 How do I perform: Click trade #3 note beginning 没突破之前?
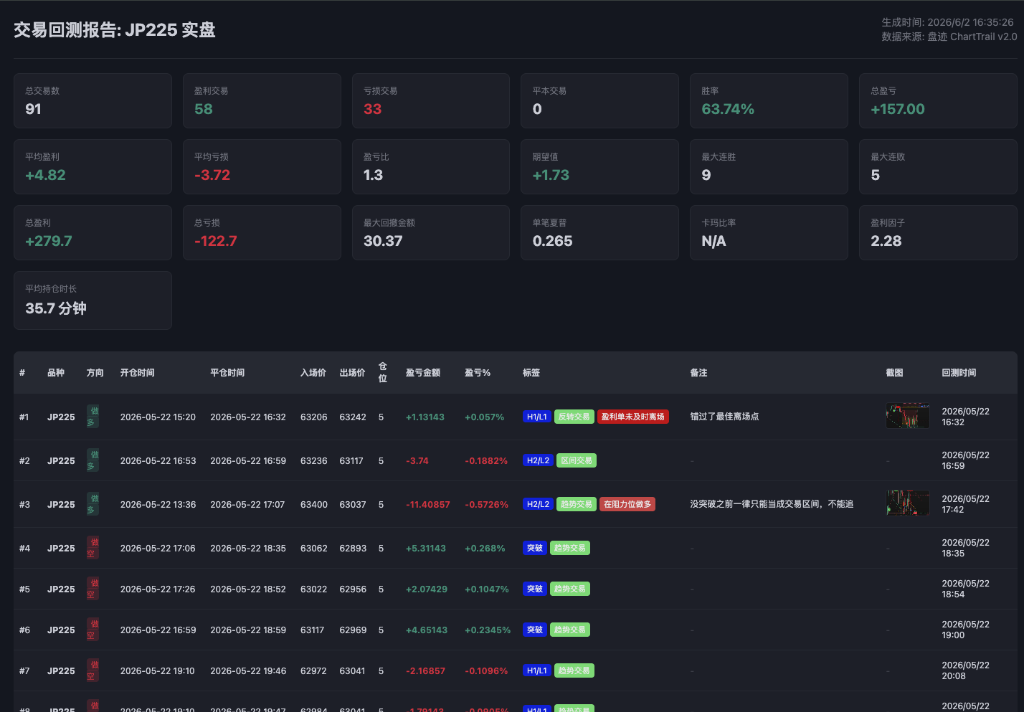coord(772,504)
